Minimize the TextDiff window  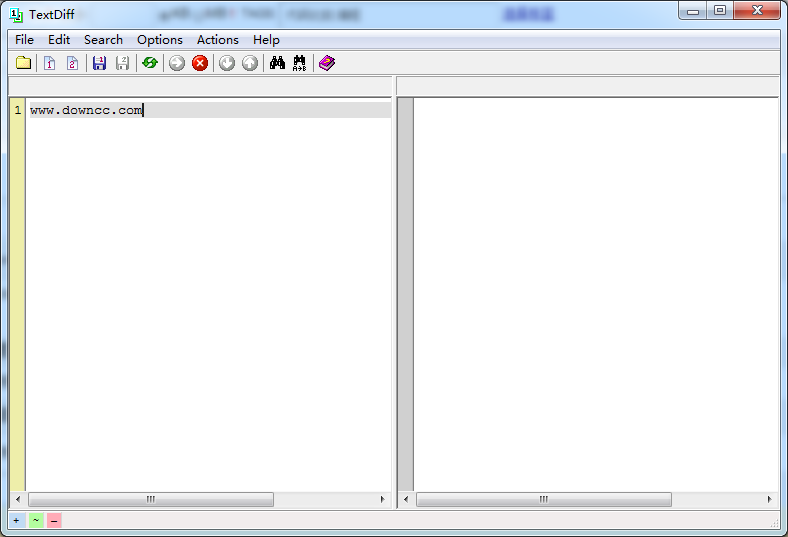pos(693,11)
